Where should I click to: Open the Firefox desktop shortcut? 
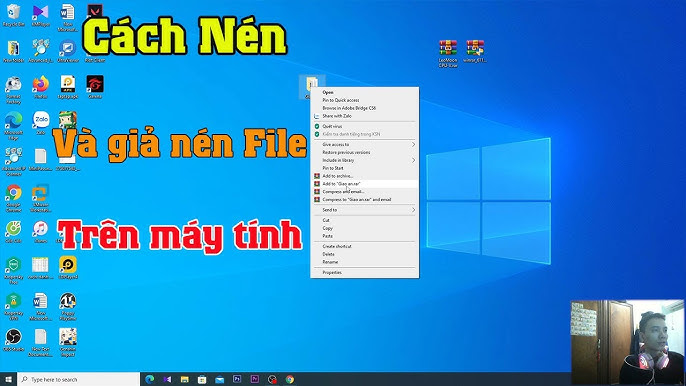pos(41,87)
